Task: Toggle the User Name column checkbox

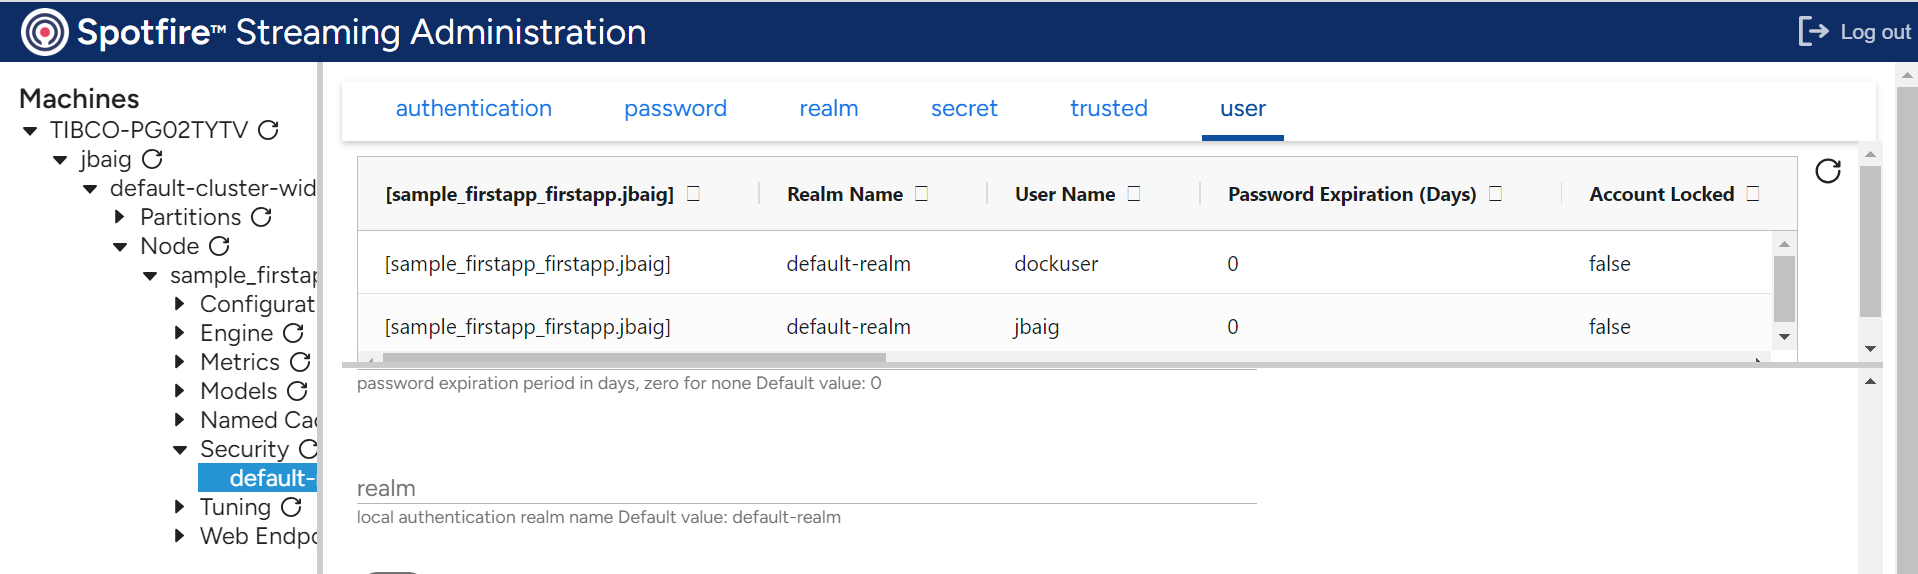Action: 1134,194
